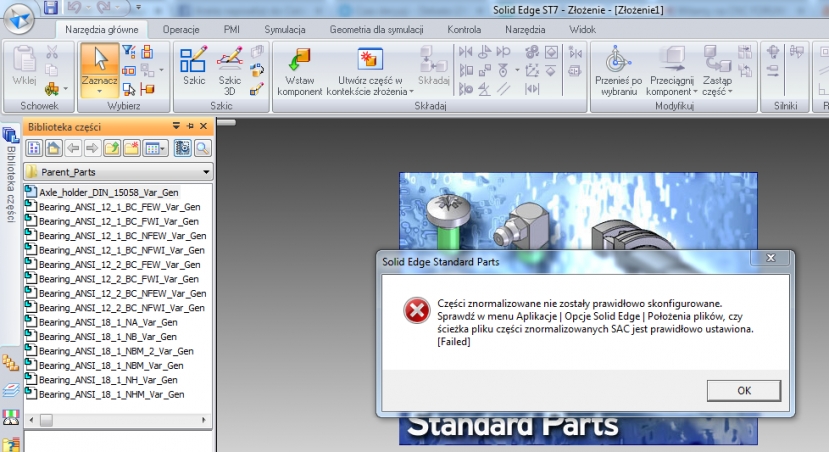The height and width of the screenshot is (452, 829).
Task: Click the Wklej paste button
Action: (x=24, y=66)
